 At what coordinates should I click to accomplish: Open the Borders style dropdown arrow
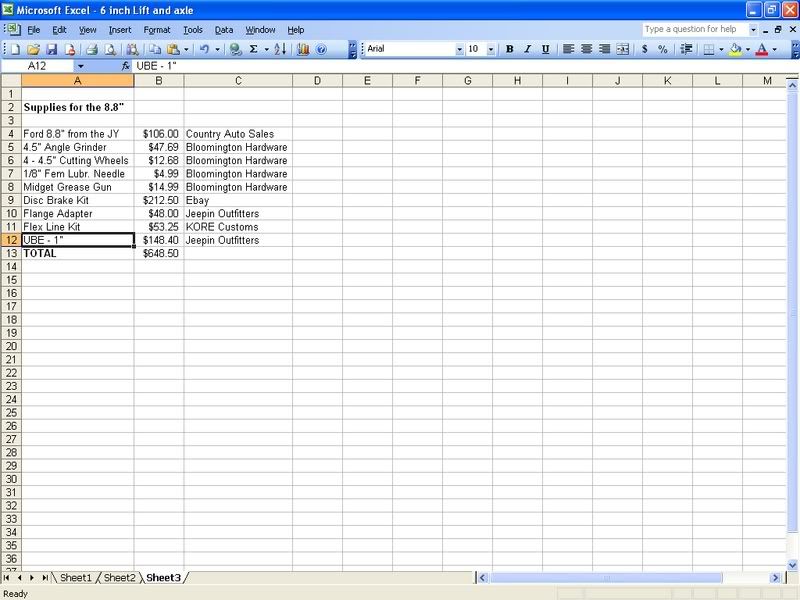tap(721, 49)
